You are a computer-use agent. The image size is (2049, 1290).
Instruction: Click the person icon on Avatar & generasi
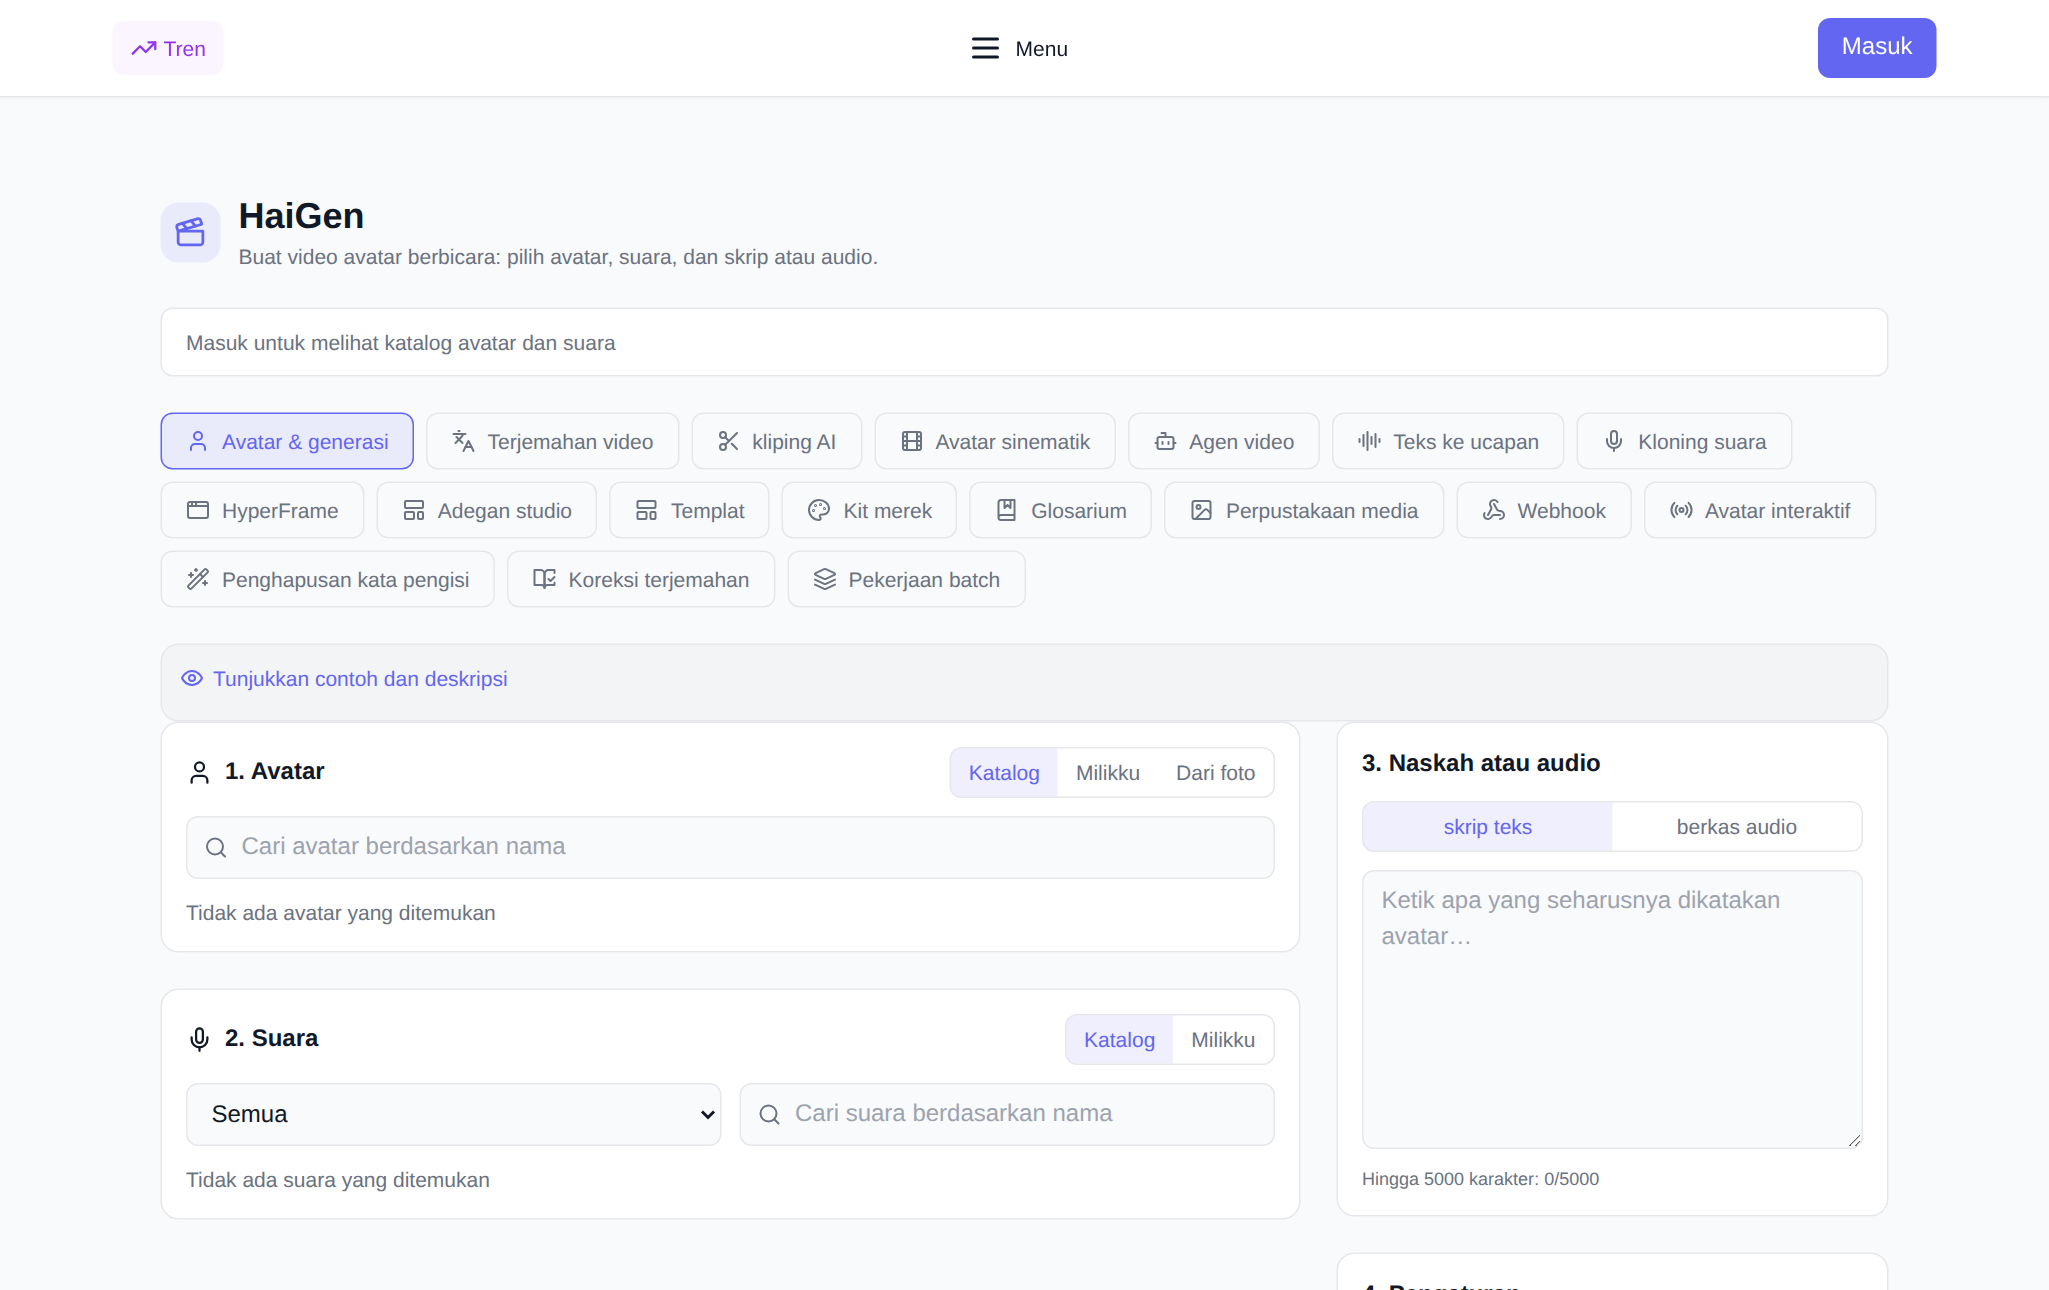pos(198,441)
